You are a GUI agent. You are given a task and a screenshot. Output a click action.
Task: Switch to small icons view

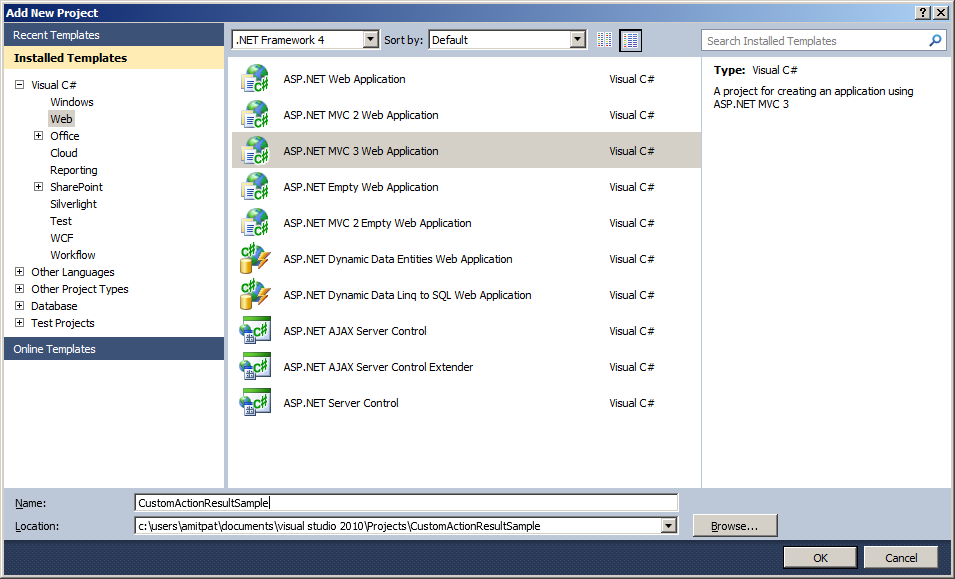coord(604,40)
